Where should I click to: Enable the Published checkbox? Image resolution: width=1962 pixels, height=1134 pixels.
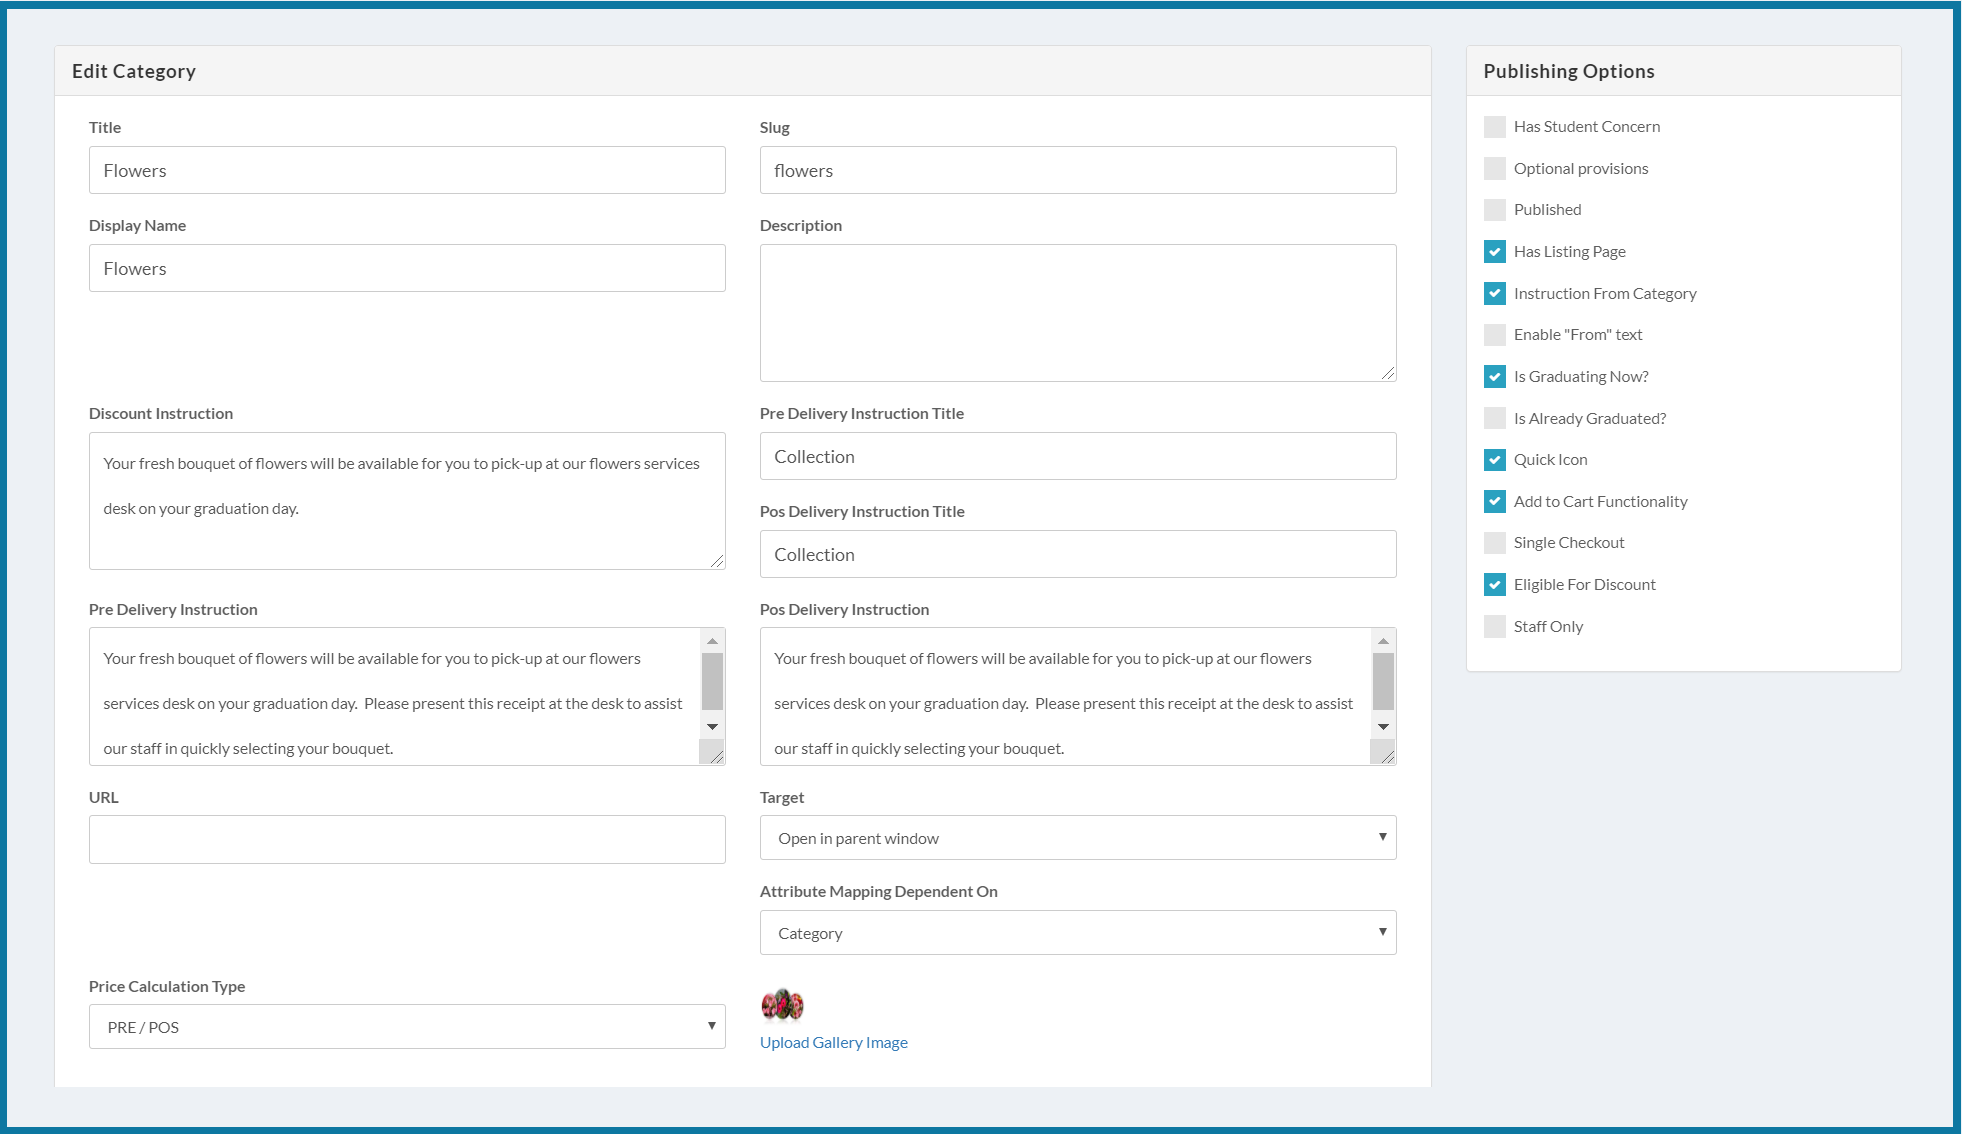pos(1495,210)
